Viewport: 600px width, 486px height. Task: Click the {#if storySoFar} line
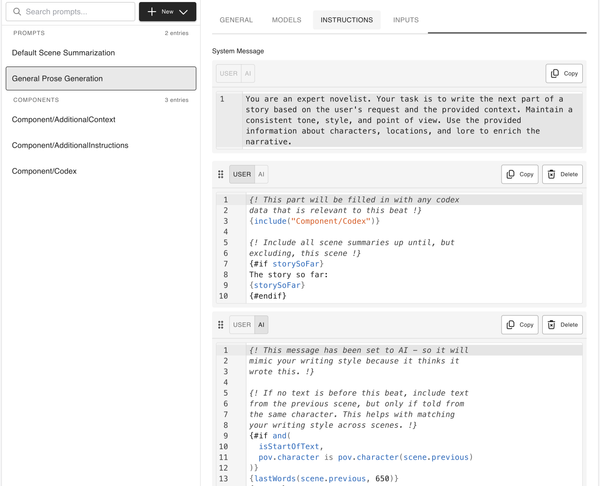pyautogui.click(x=286, y=264)
